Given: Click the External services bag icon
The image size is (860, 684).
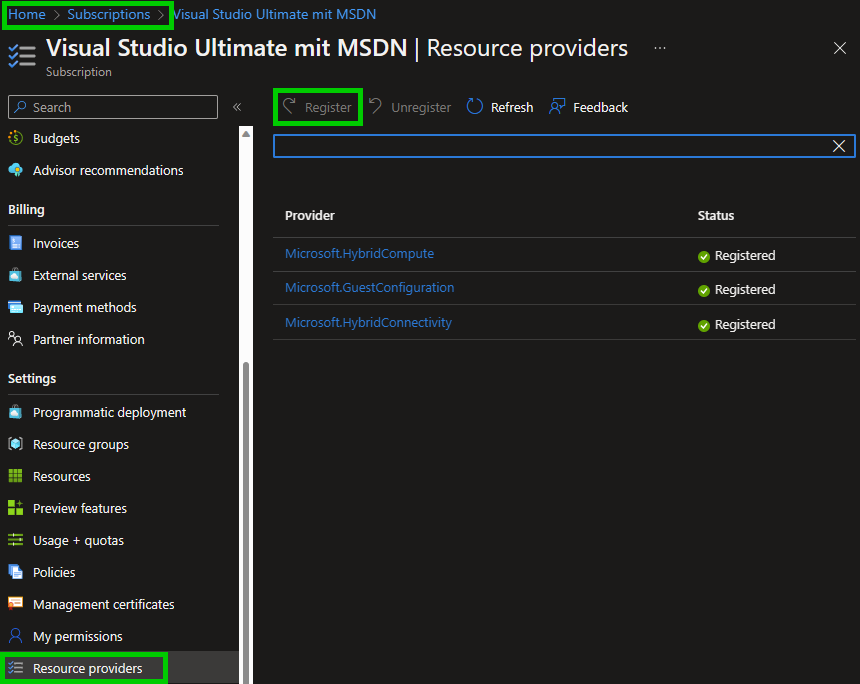Looking at the screenshot, I should [15, 275].
